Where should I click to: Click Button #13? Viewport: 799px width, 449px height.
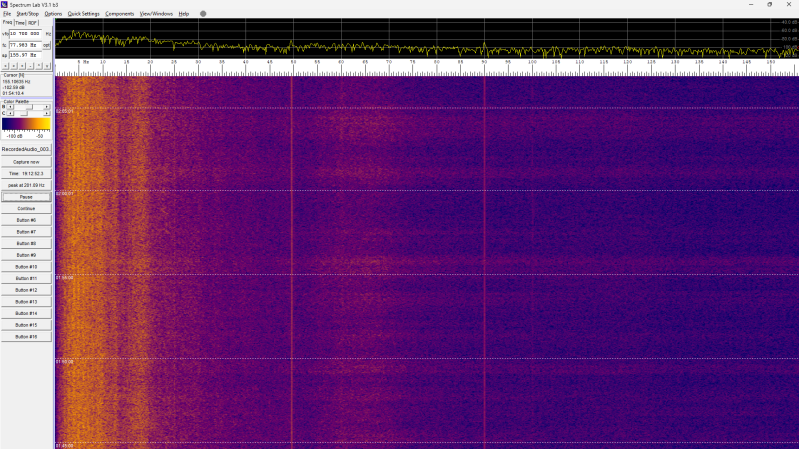(26, 302)
